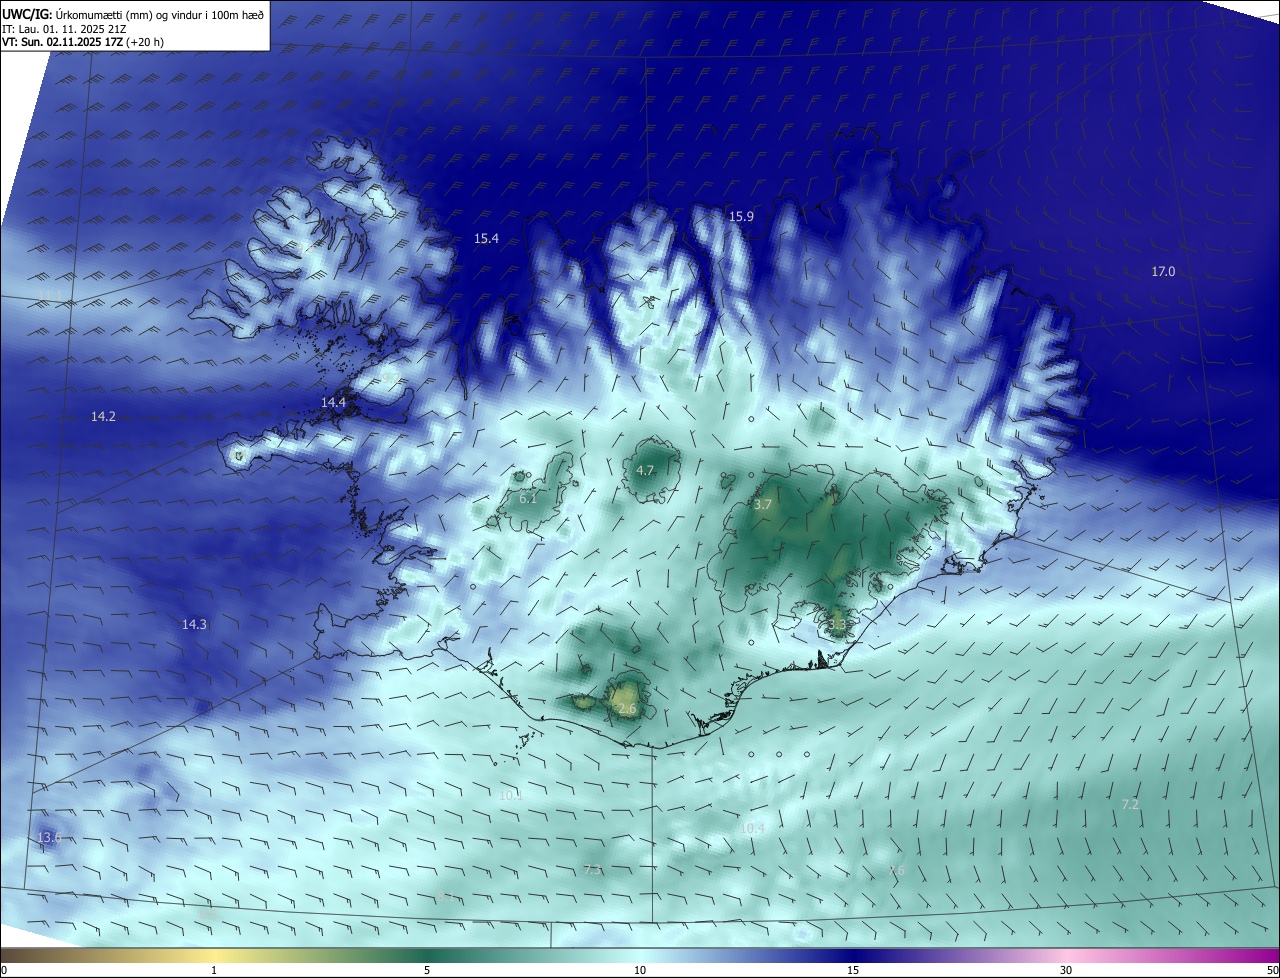Click the 0 tick on the color scale
Screen dimensions: 1280x978
point(3,970)
